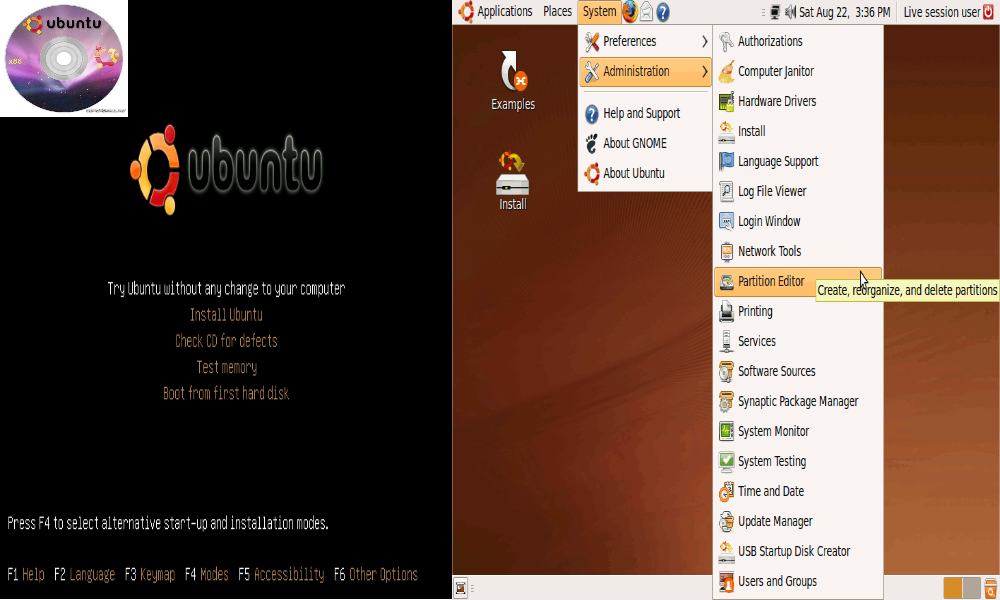Select Install Ubuntu boot option
This screenshot has height=600, width=1000.
(226, 315)
